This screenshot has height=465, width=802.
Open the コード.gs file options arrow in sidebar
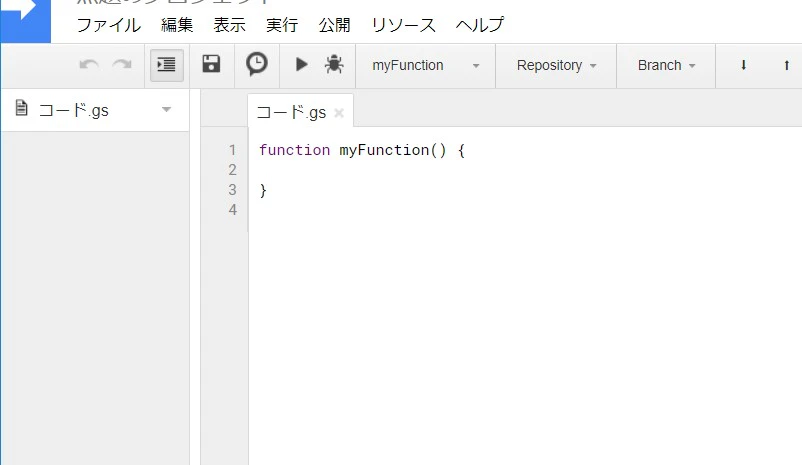(x=166, y=109)
